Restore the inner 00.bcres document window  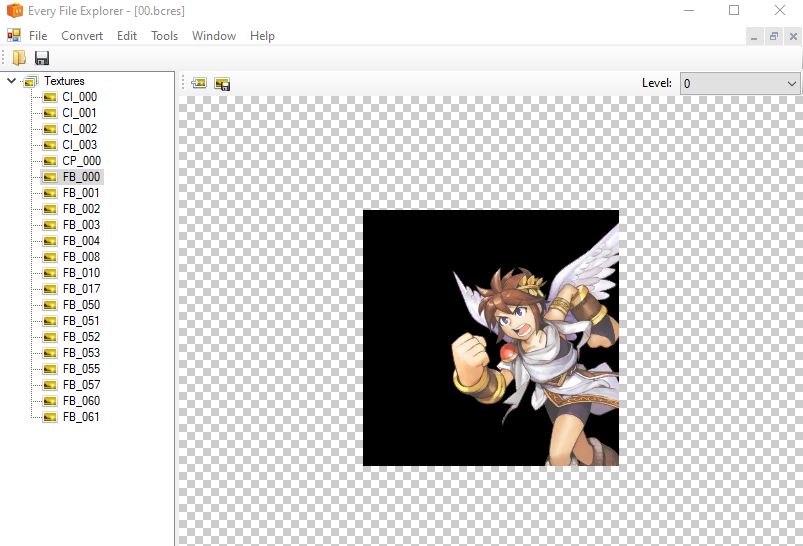coord(774,36)
